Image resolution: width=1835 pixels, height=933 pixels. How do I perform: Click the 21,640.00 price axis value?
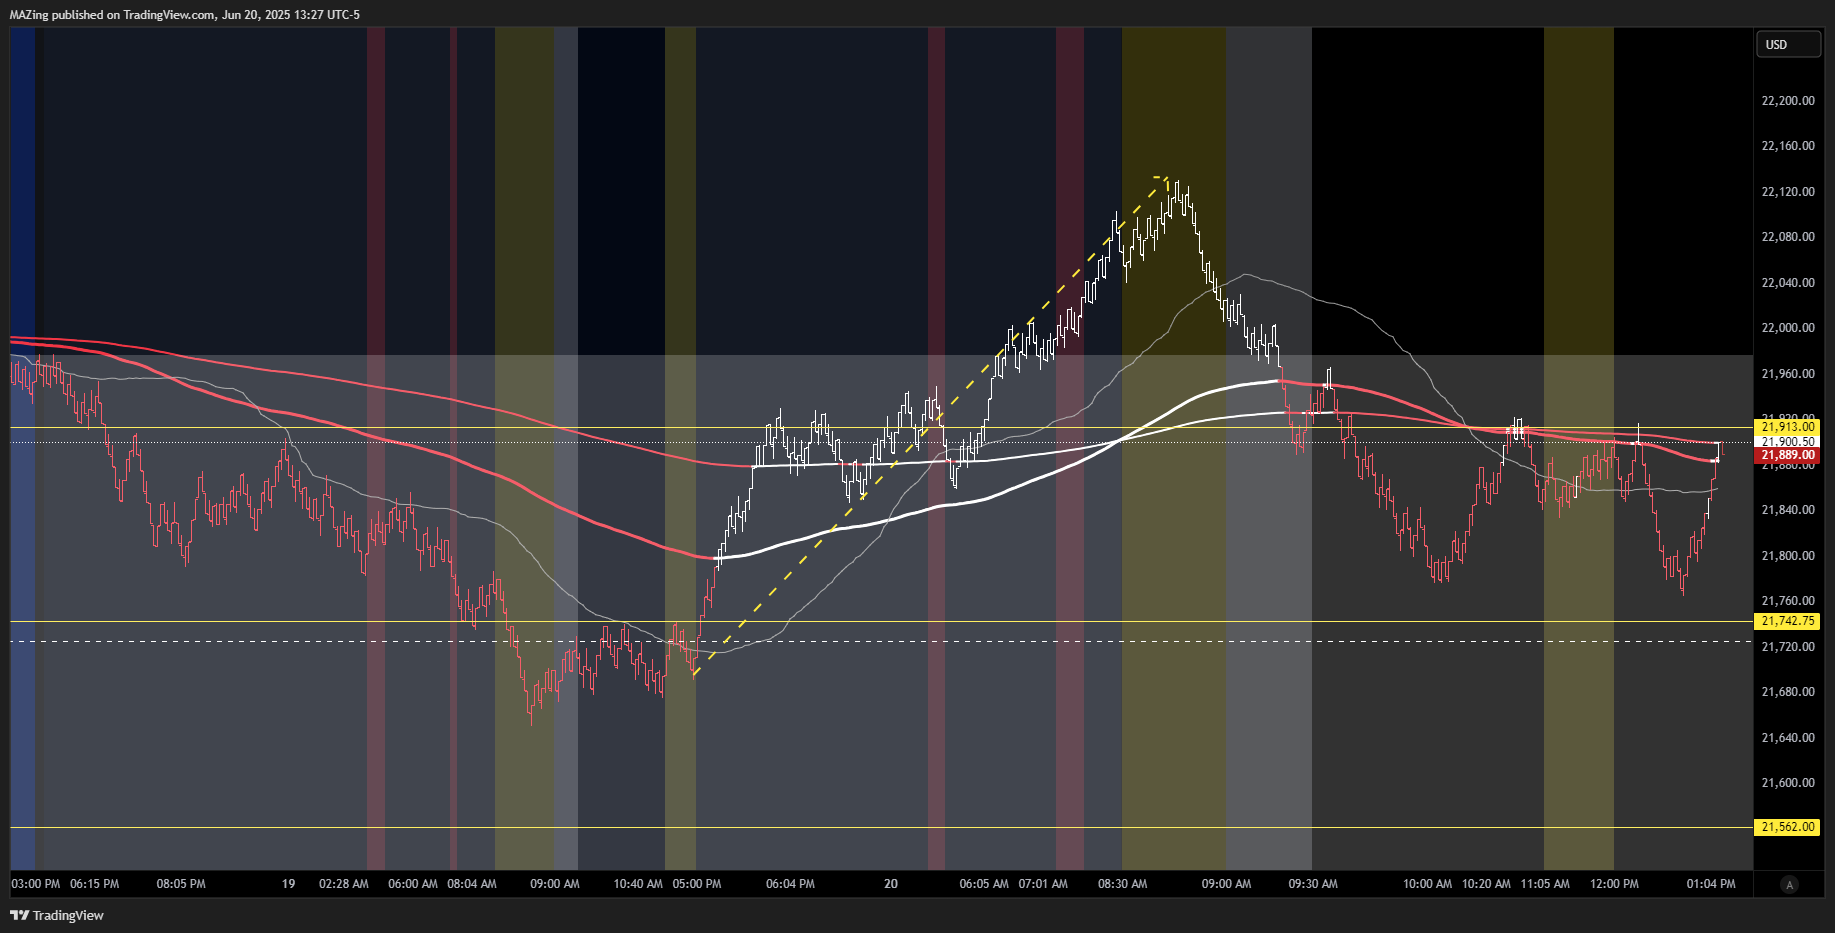[x=1788, y=738]
